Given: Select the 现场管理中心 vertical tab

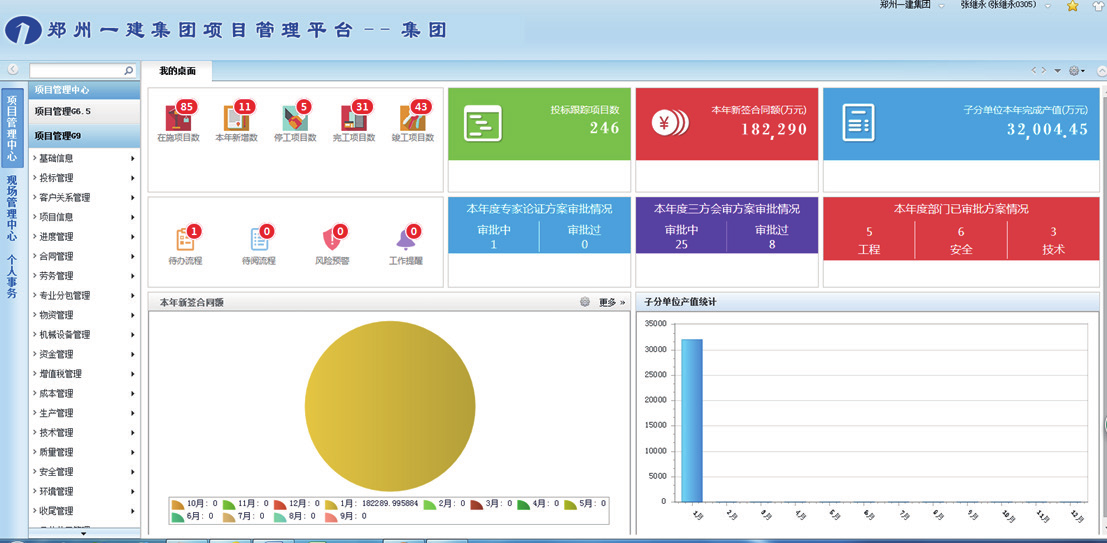Looking at the screenshot, I should click(x=12, y=207).
